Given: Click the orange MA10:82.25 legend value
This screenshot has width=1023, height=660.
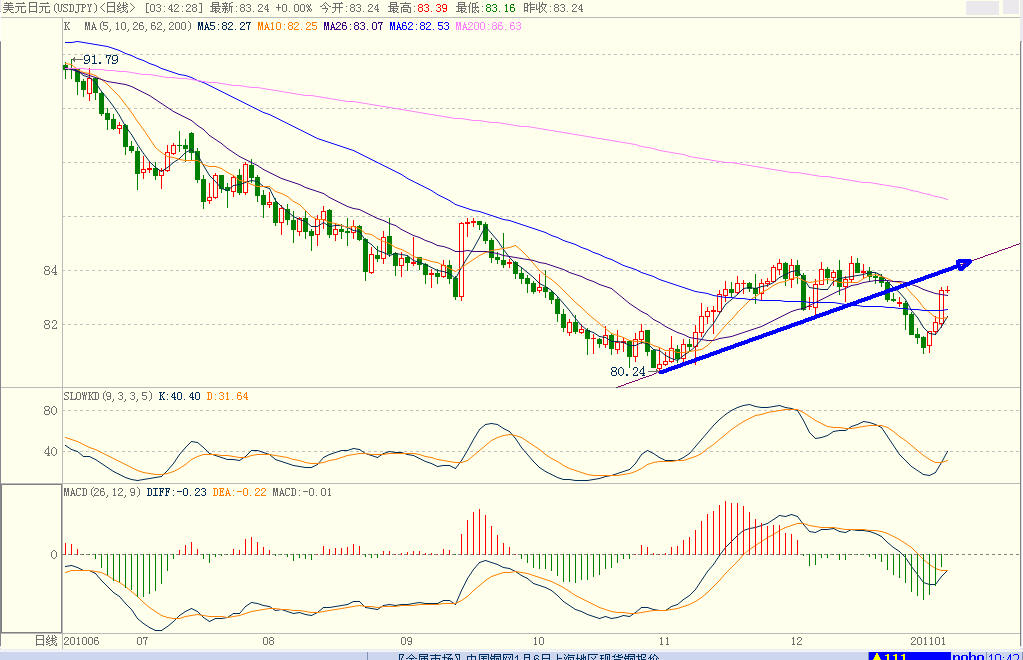Looking at the screenshot, I should click(287, 26).
